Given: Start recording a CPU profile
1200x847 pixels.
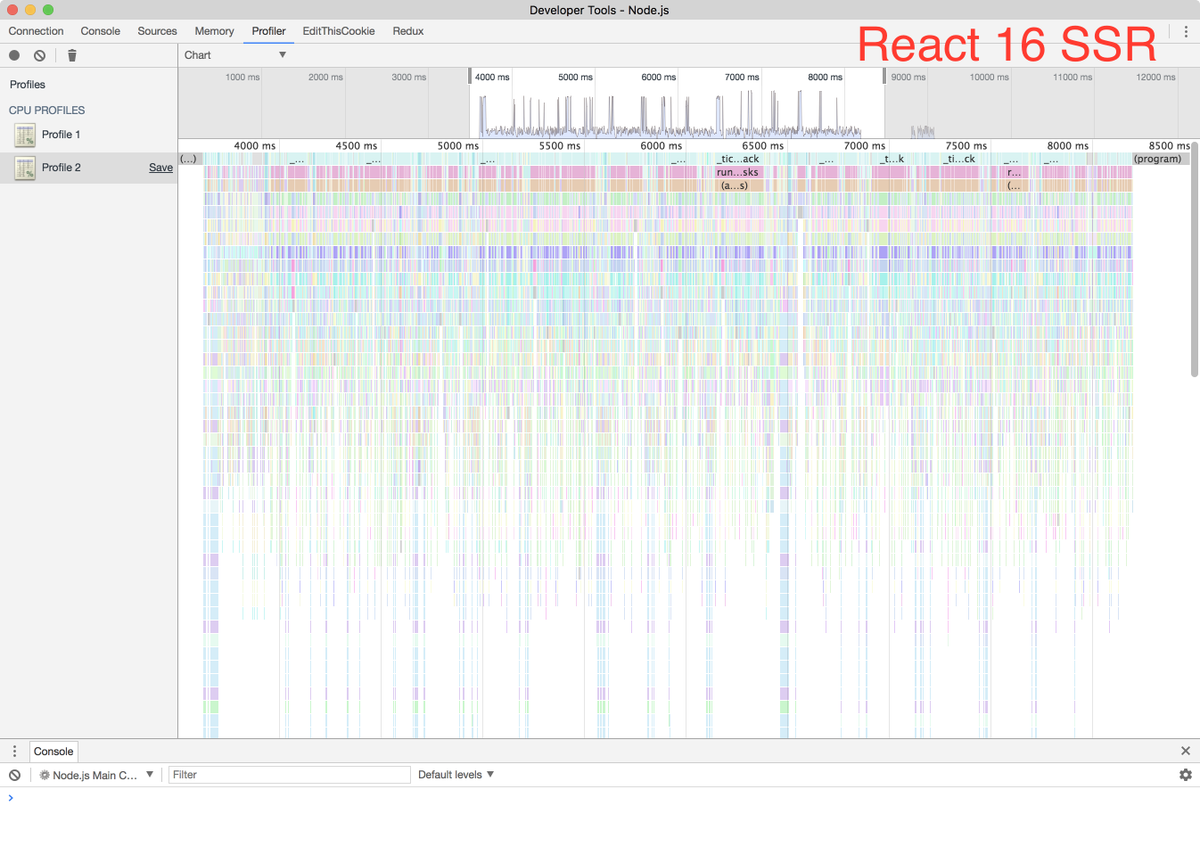Looking at the screenshot, I should coord(14,56).
